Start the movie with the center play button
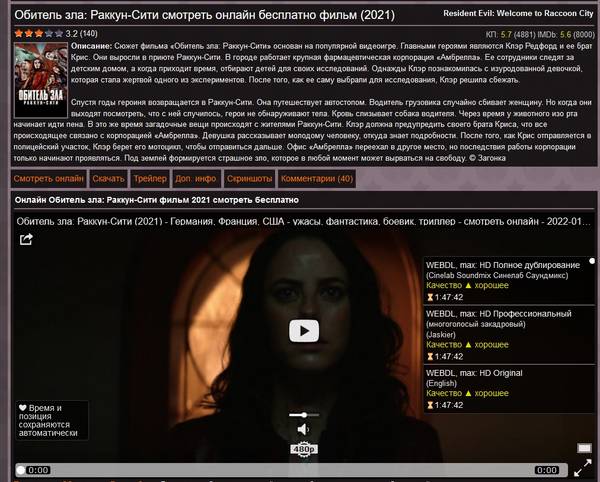 pyautogui.click(x=304, y=331)
